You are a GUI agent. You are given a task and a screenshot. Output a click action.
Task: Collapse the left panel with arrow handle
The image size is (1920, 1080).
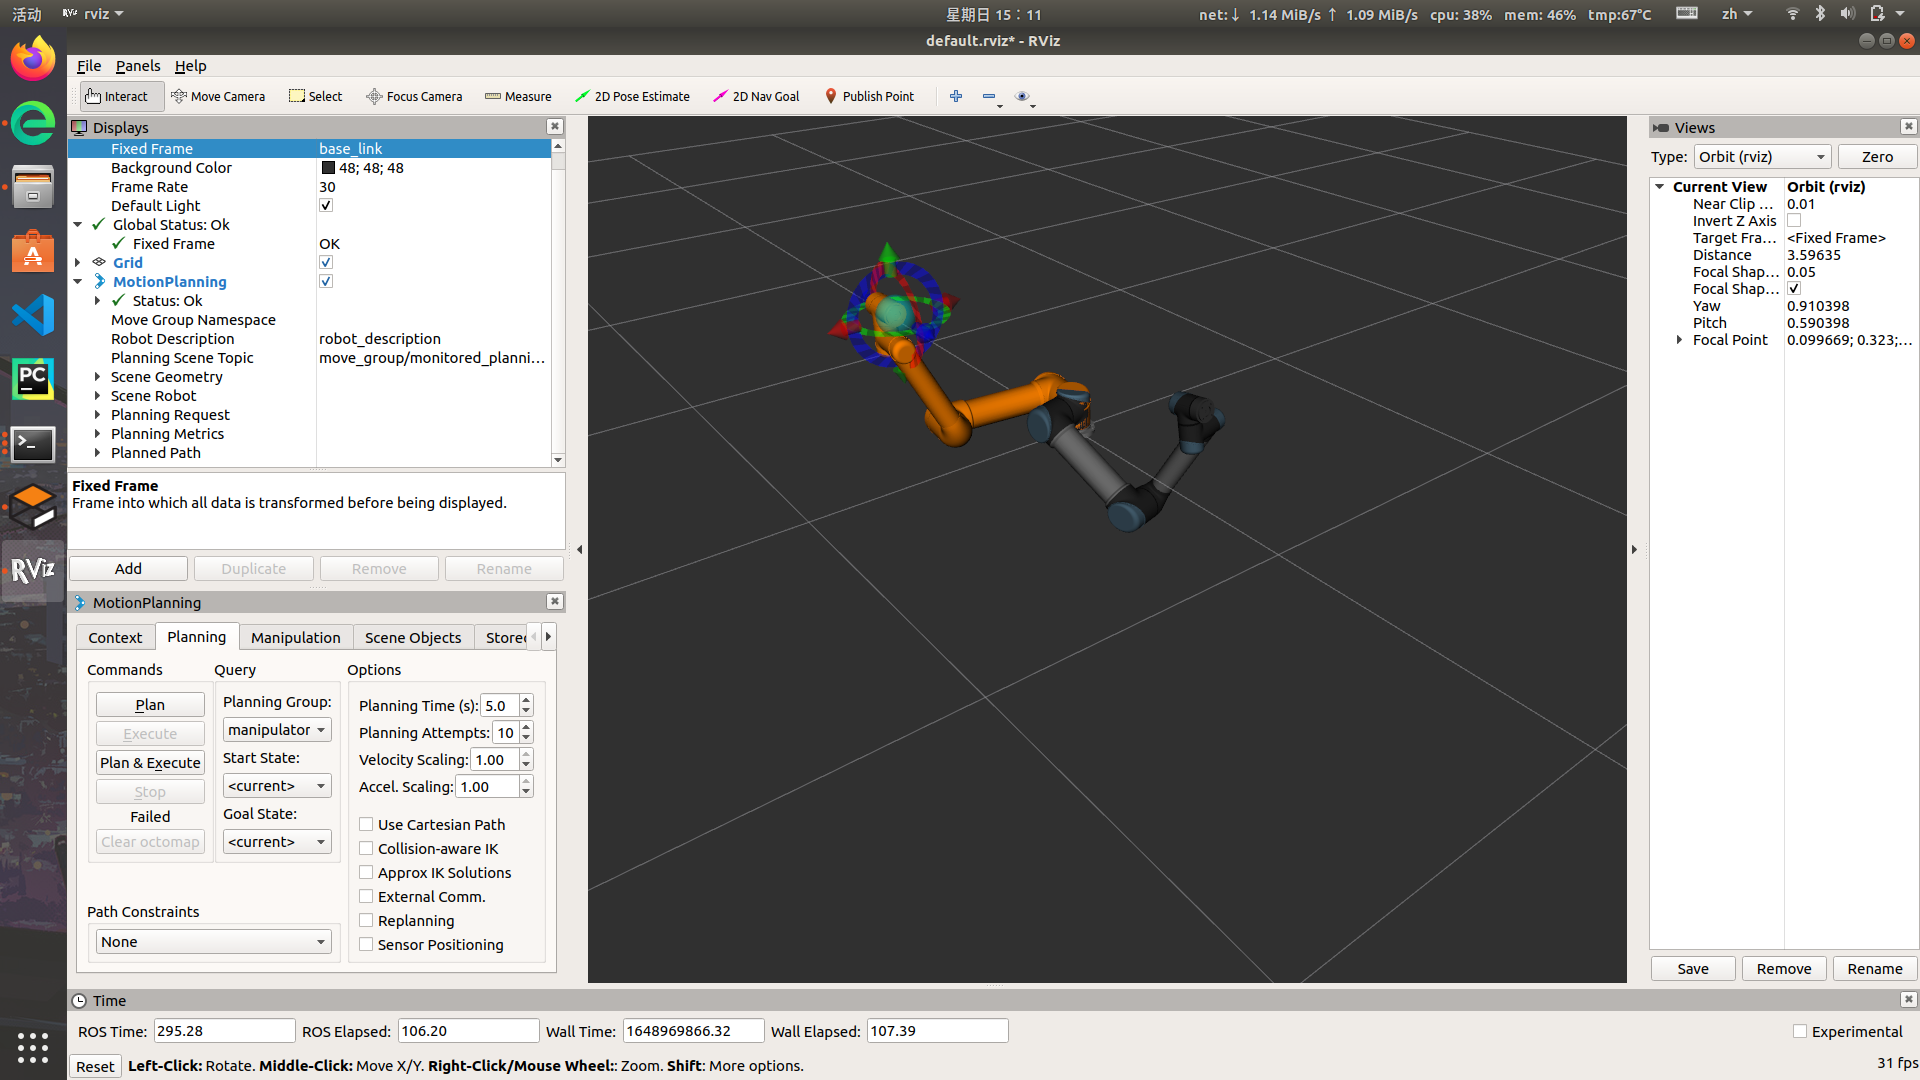click(x=580, y=550)
